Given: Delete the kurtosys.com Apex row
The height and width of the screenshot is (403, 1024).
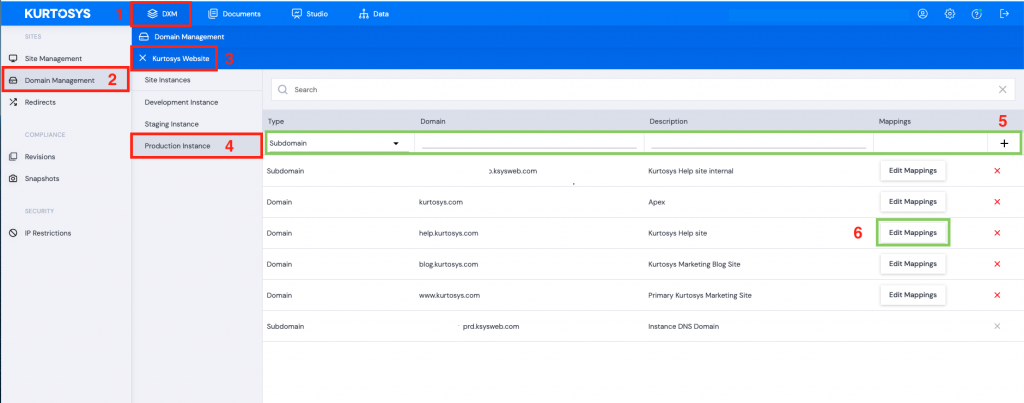Looking at the screenshot, I should pyautogui.click(x=997, y=202).
